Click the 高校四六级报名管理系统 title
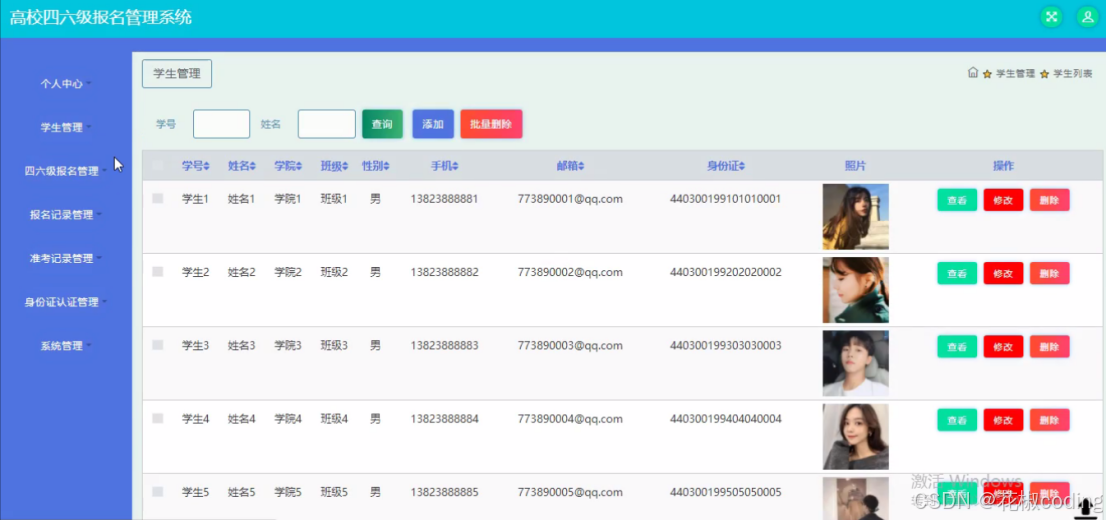This screenshot has width=1107, height=521. [x=100, y=18]
